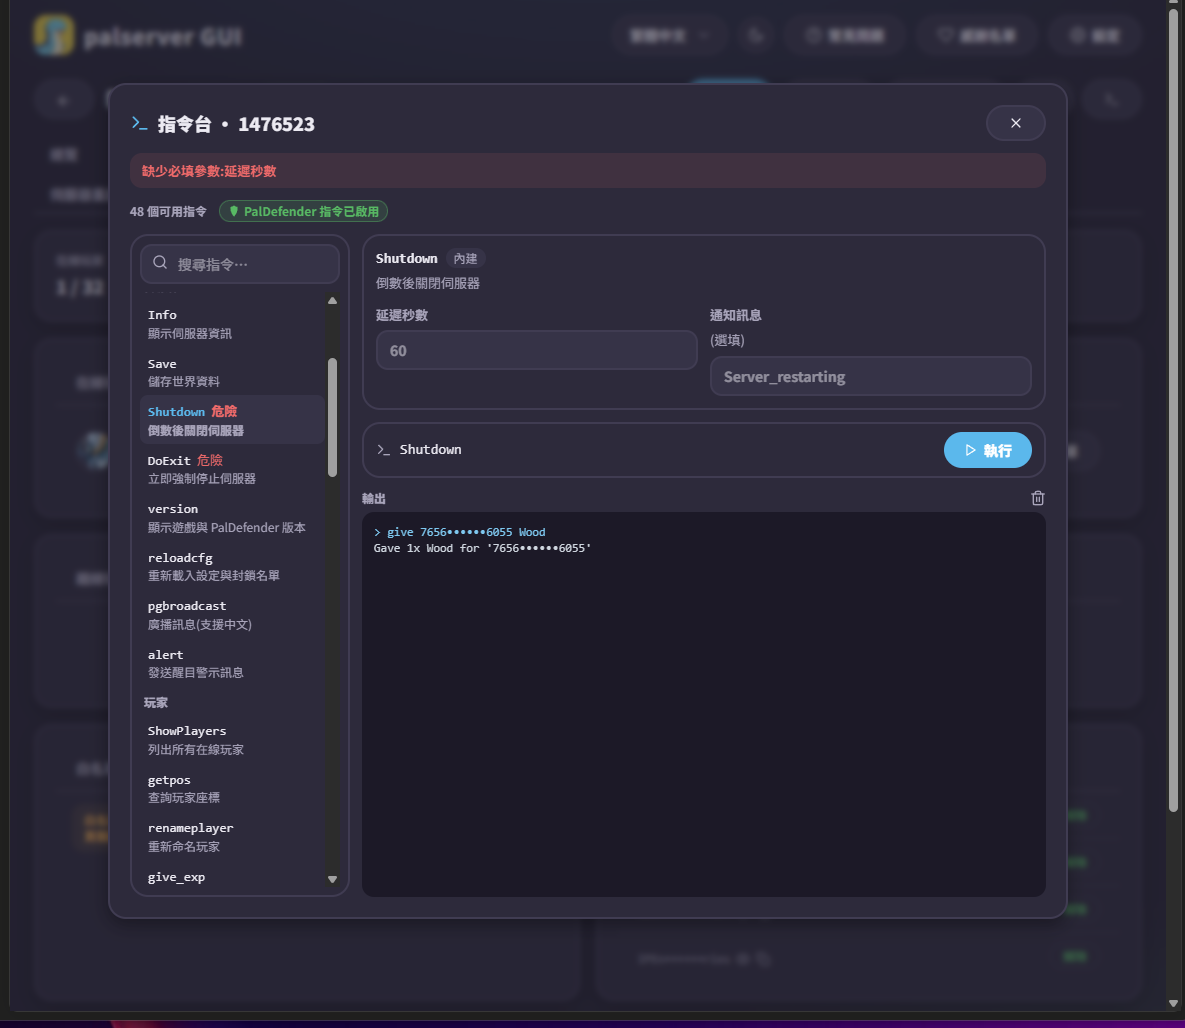
Task: Click the PalDefender shield badge
Action: pos(303,212)
